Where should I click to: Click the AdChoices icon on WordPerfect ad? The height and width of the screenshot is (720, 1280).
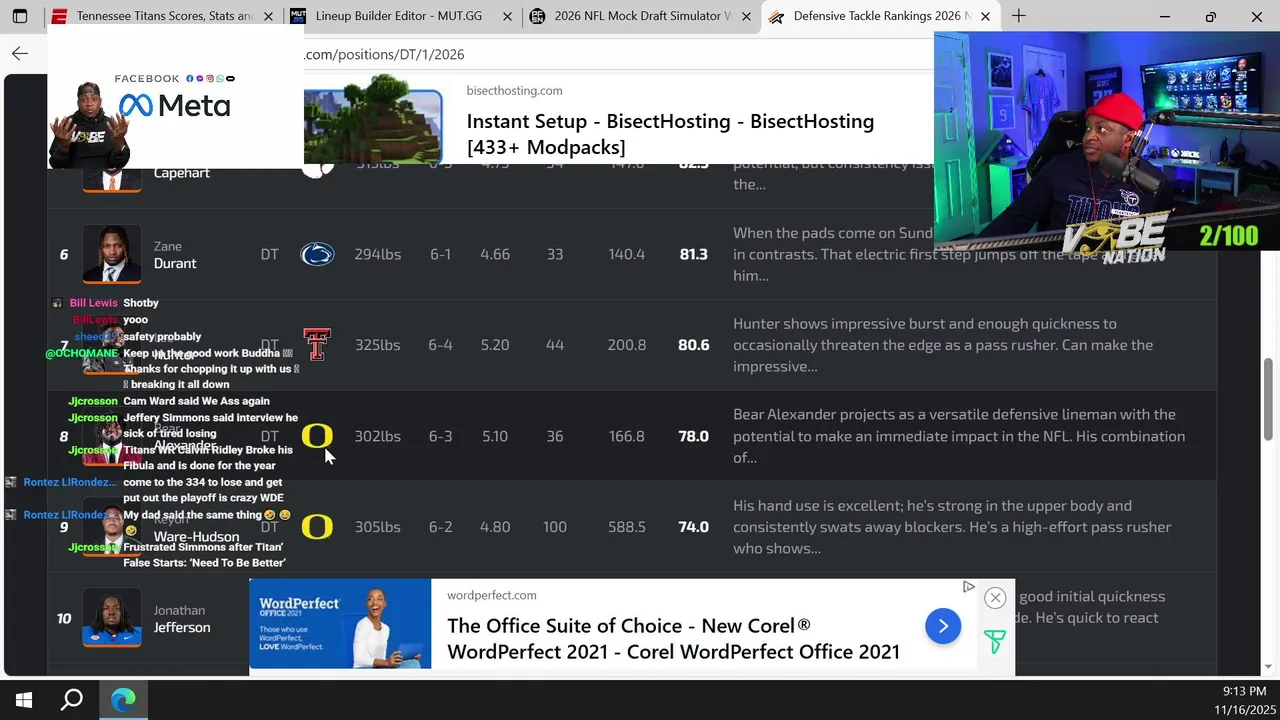click(x=968, y=587)
